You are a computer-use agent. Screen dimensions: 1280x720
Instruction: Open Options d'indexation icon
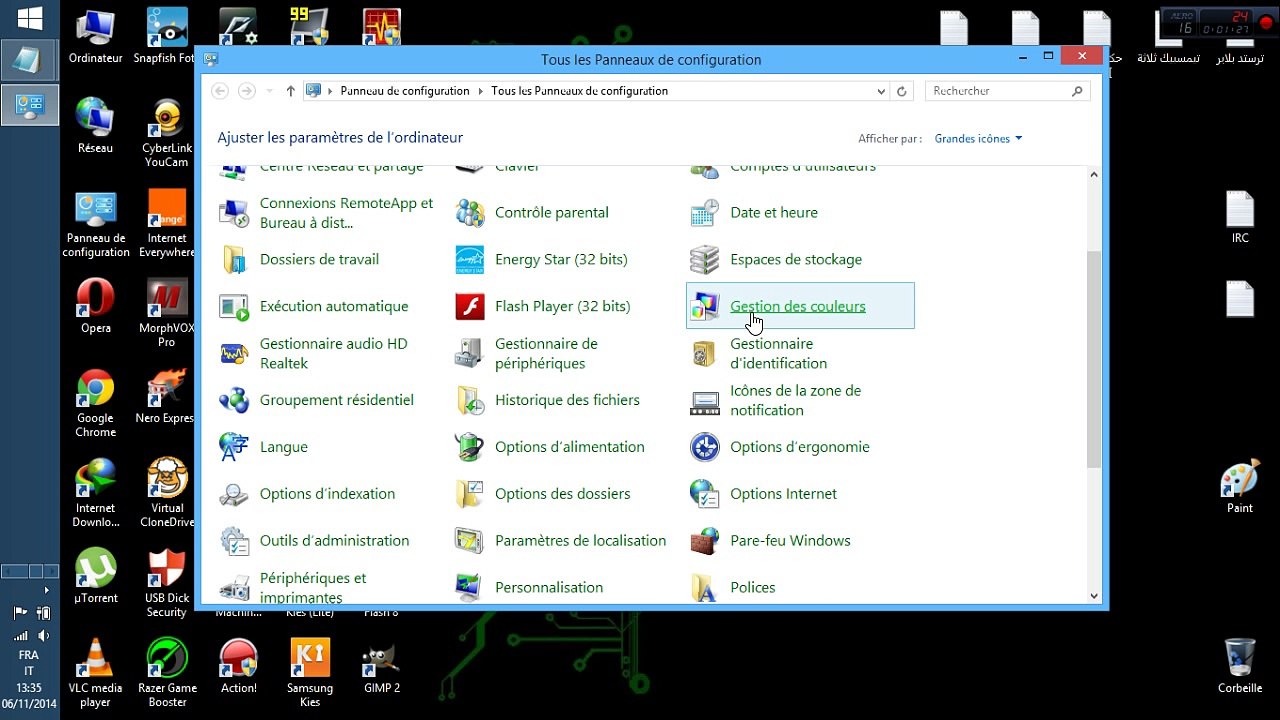[234, 494]
